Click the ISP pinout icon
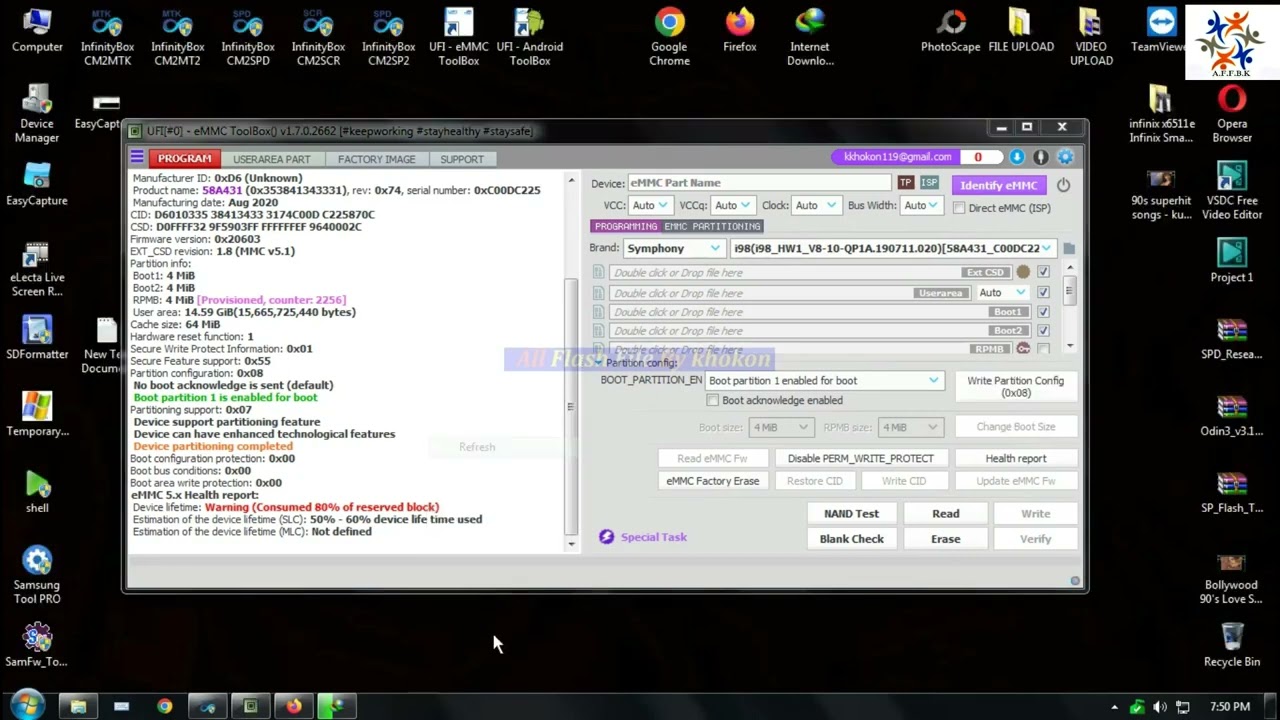 pos(929,183)
